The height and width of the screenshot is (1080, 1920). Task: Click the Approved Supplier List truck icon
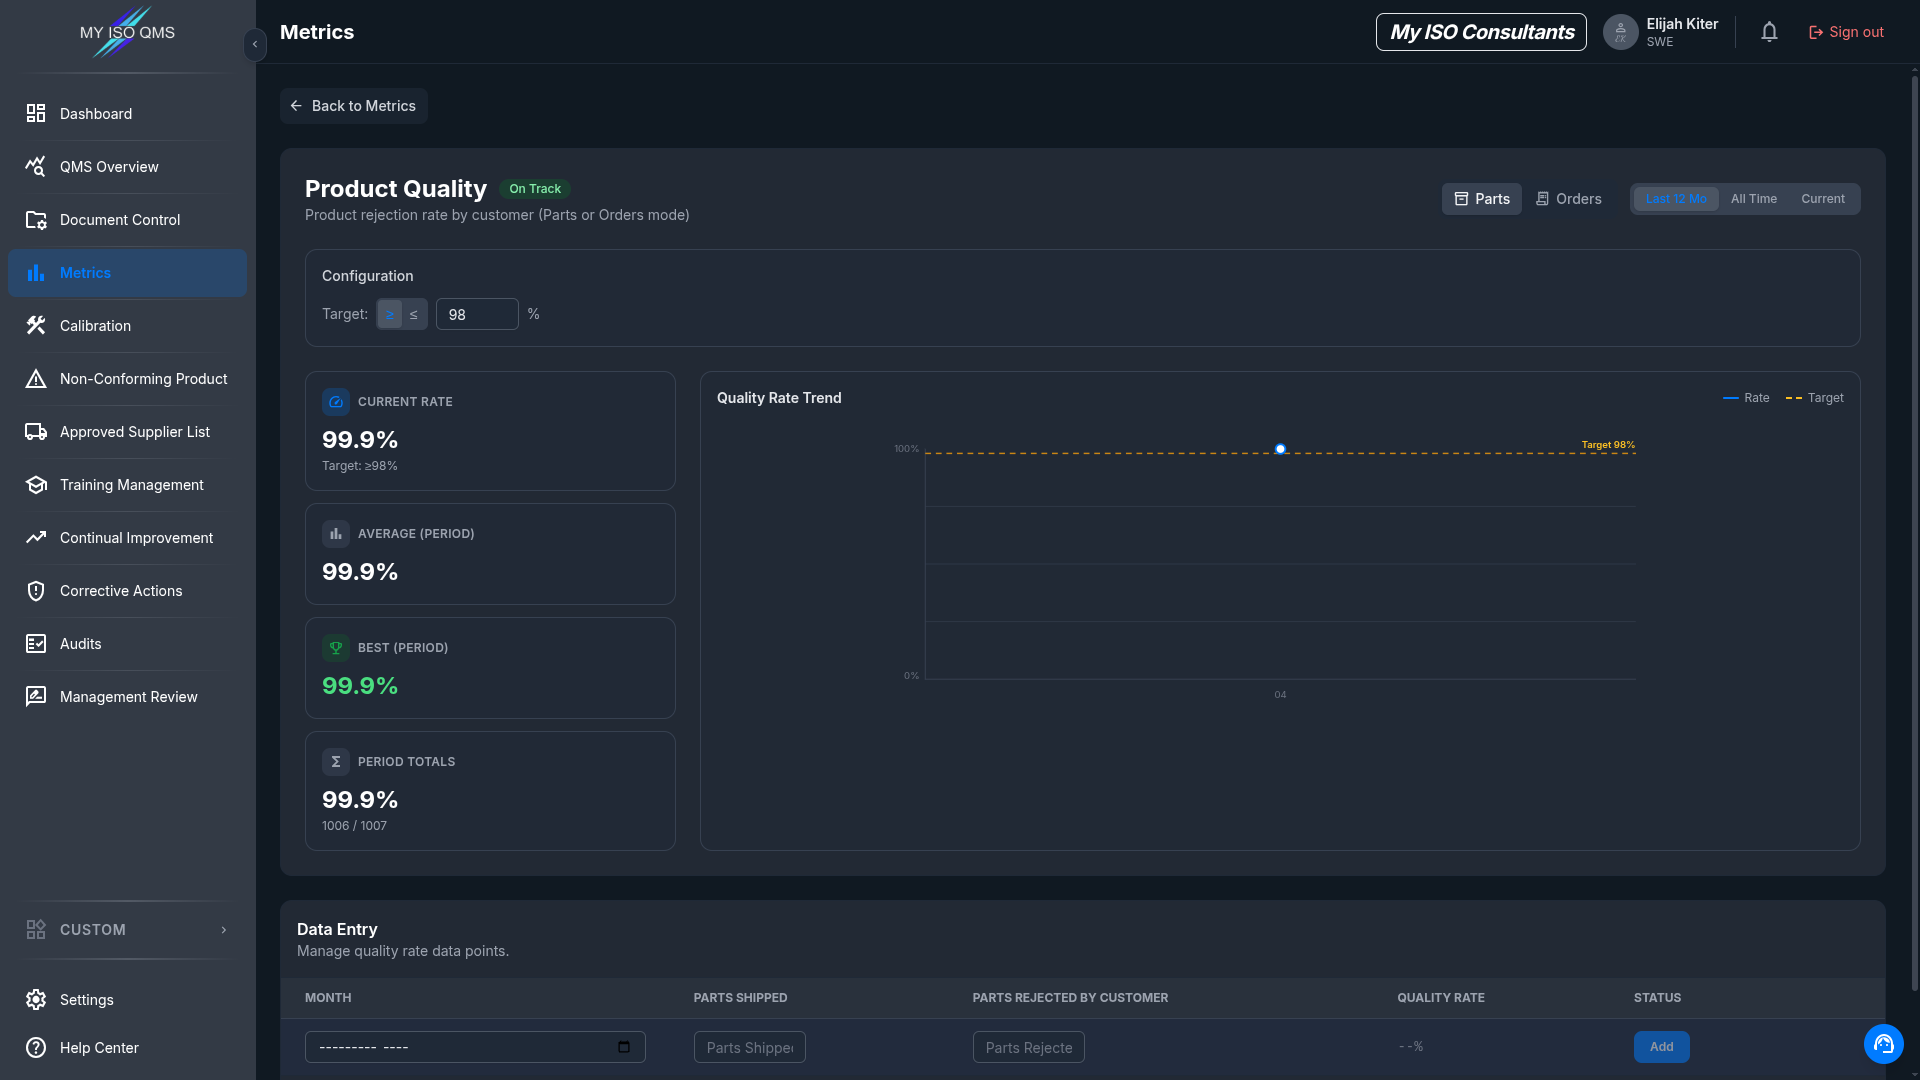pyautogui.click(x=36, y=432)
